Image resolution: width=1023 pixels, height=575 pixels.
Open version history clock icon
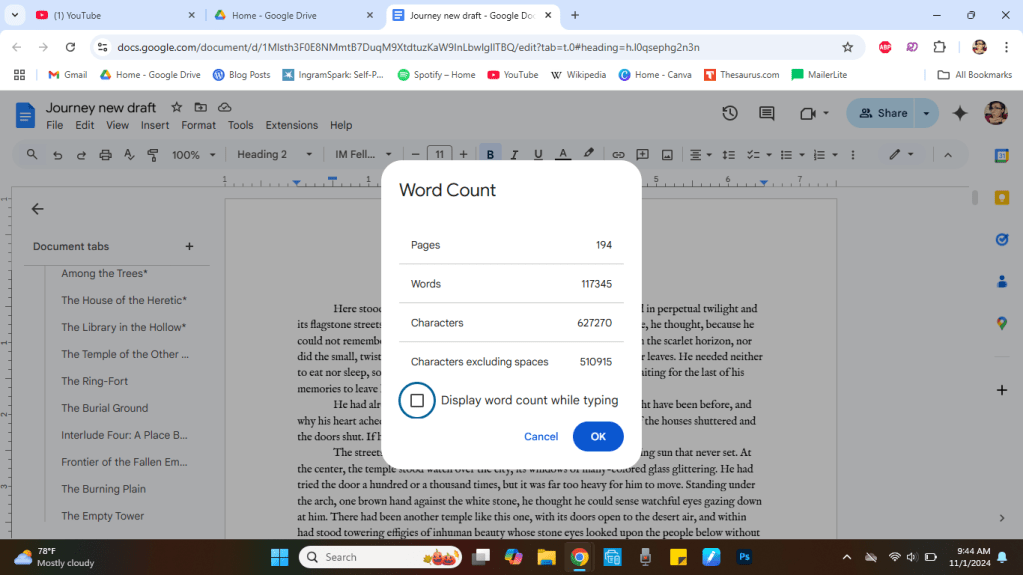point(730,113)
